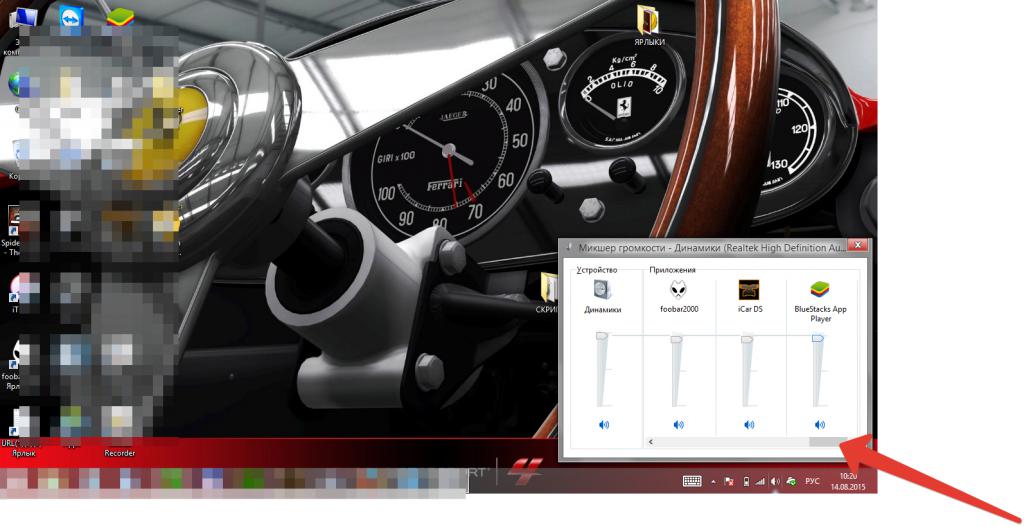
Task: Click the Action Center flag icon
Action: 729,481
